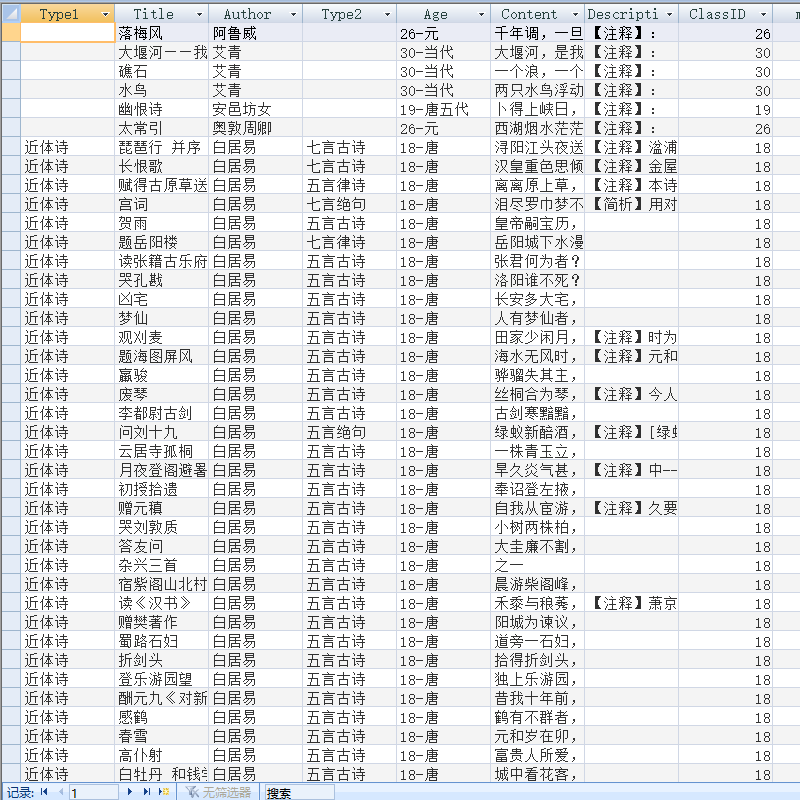This screenshot has height=800, width=800.
Task: Open the Author column filter dropdown
Action: pyautogui.click(x=293, y=14)
